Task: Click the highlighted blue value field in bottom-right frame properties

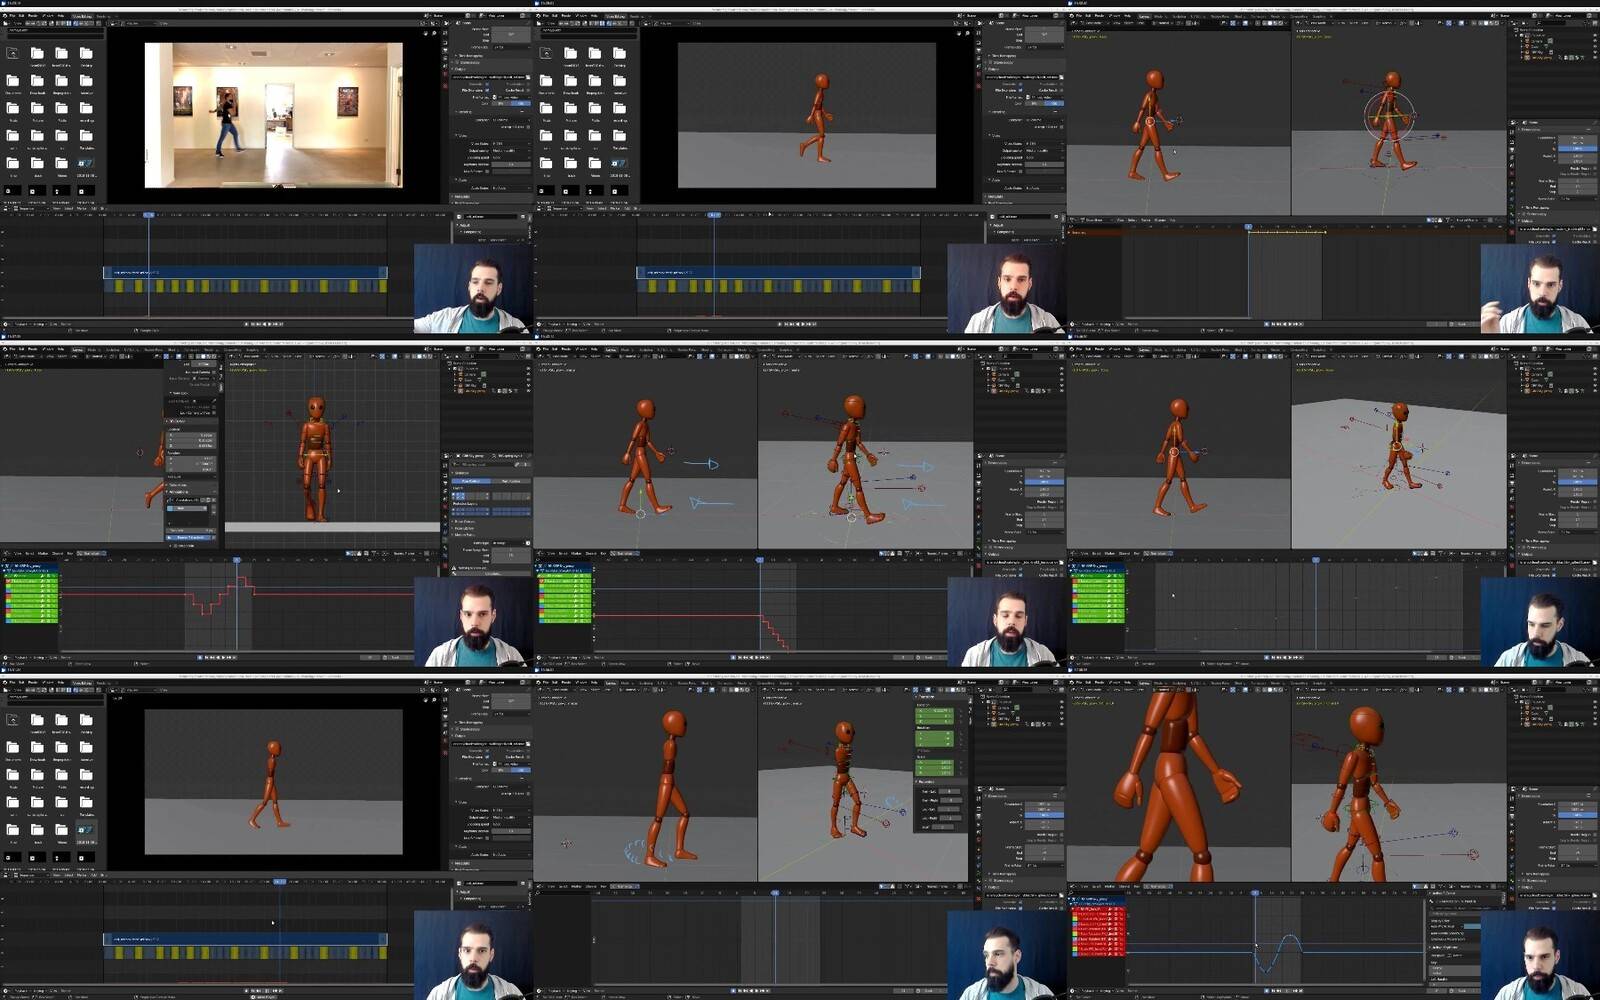Action: [1577, 815]
